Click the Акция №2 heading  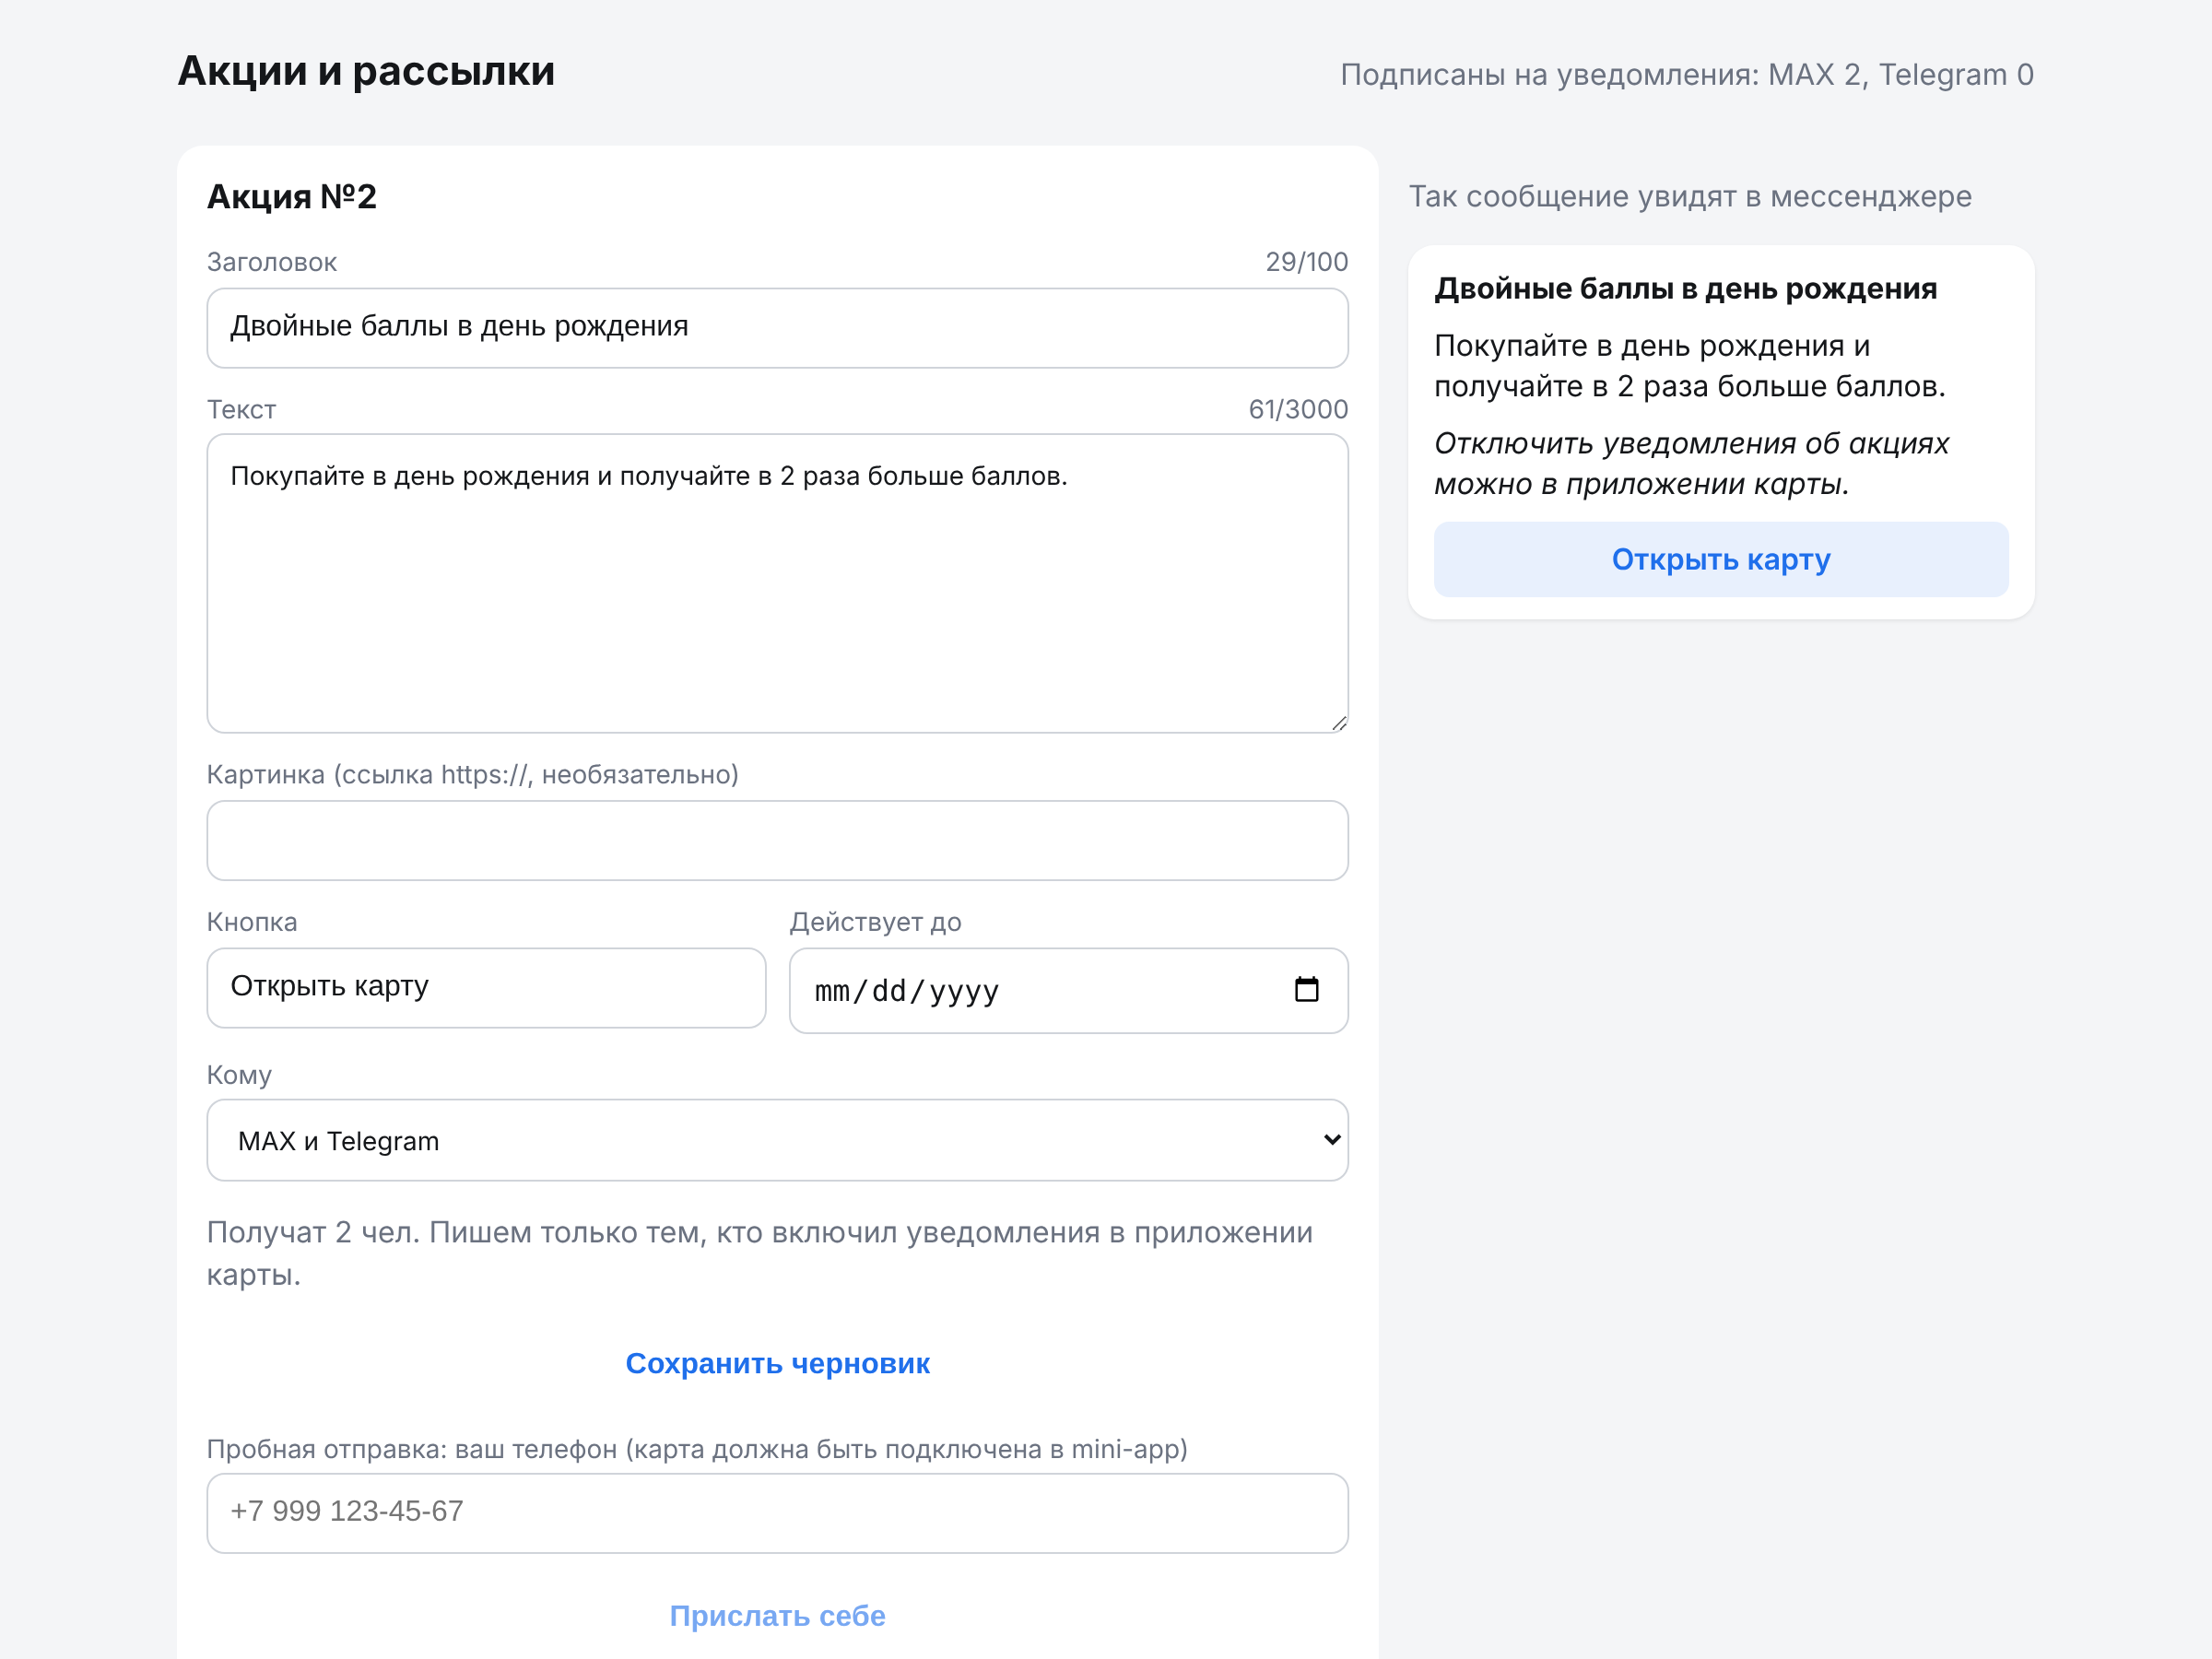click(292, 197)
